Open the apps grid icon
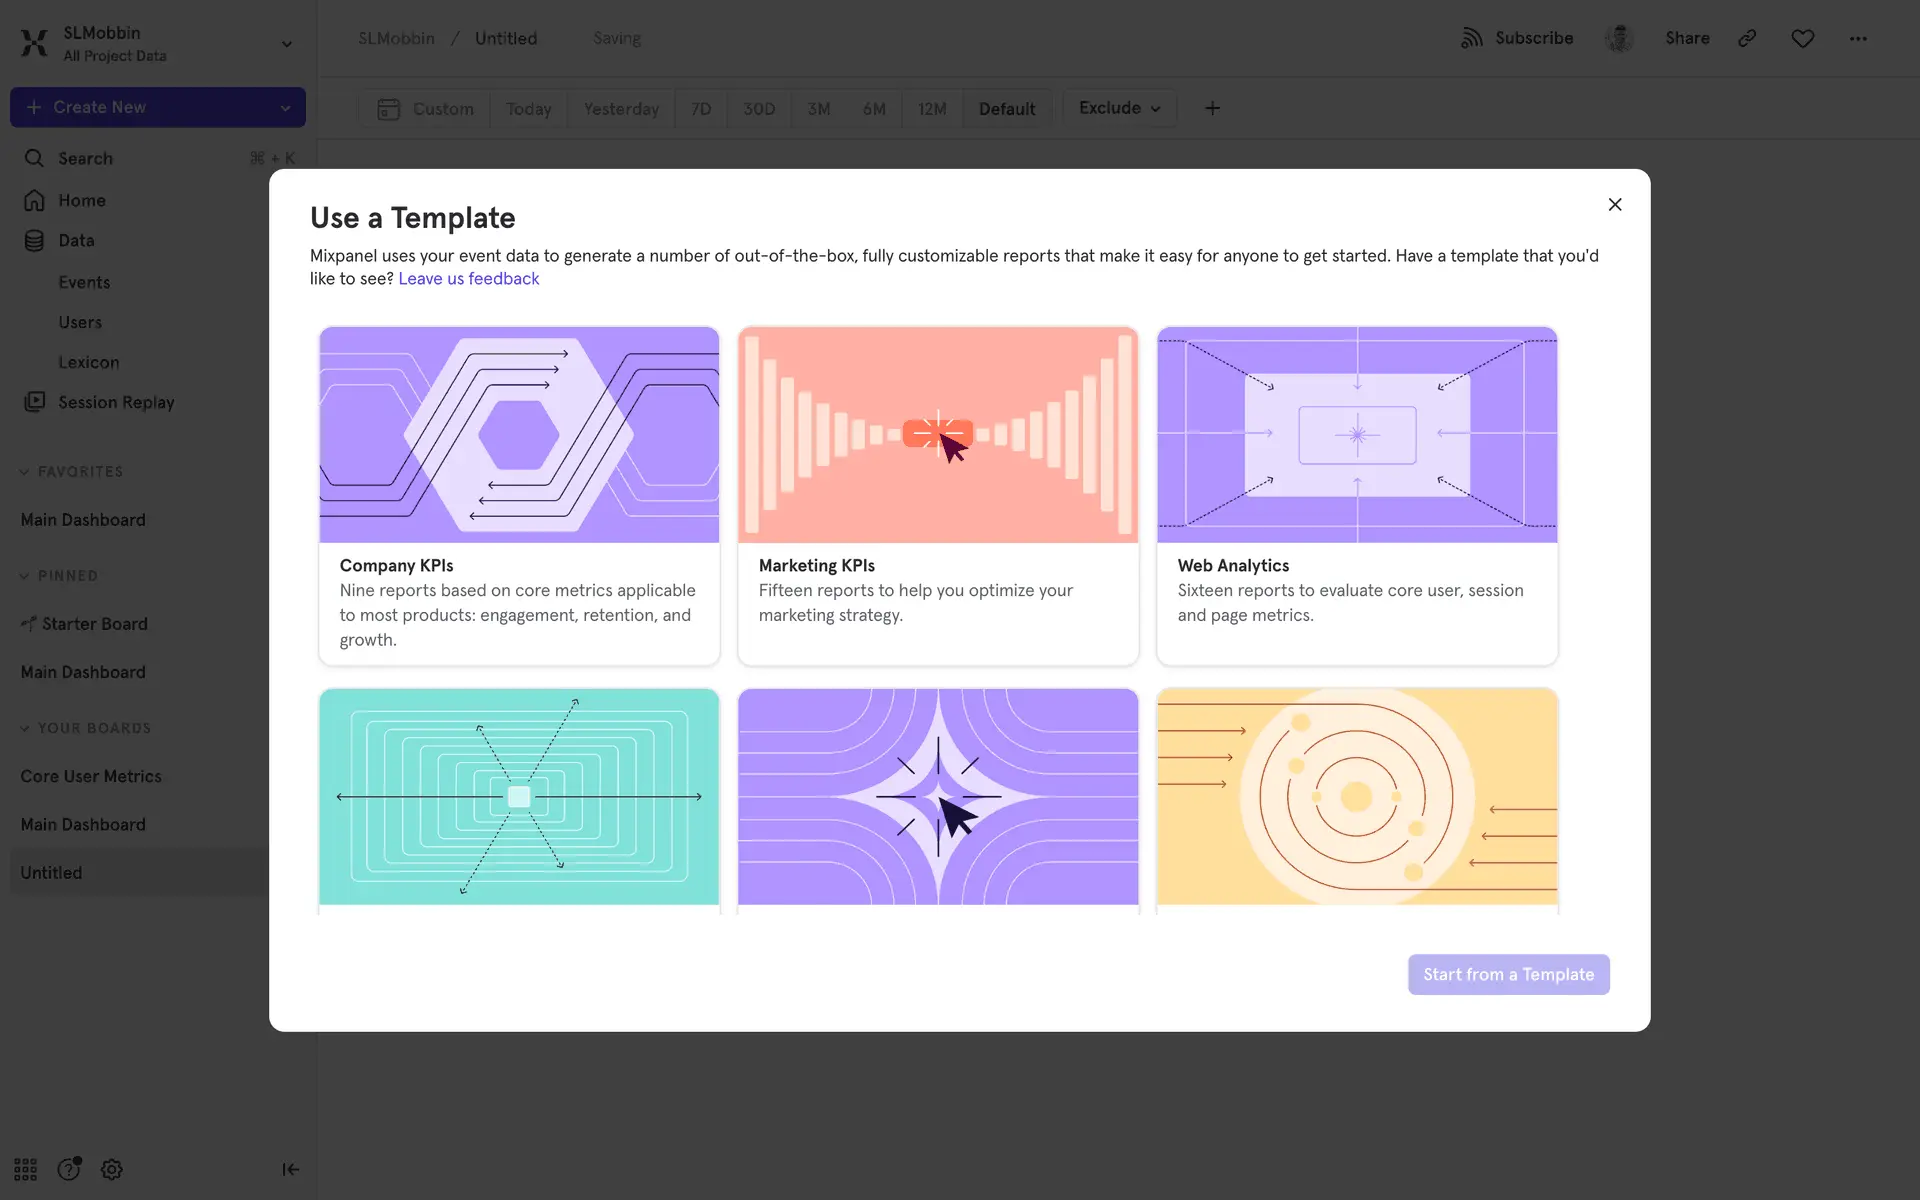The height and width of the screenshot is (1200, 1920). click(25, 1169)
